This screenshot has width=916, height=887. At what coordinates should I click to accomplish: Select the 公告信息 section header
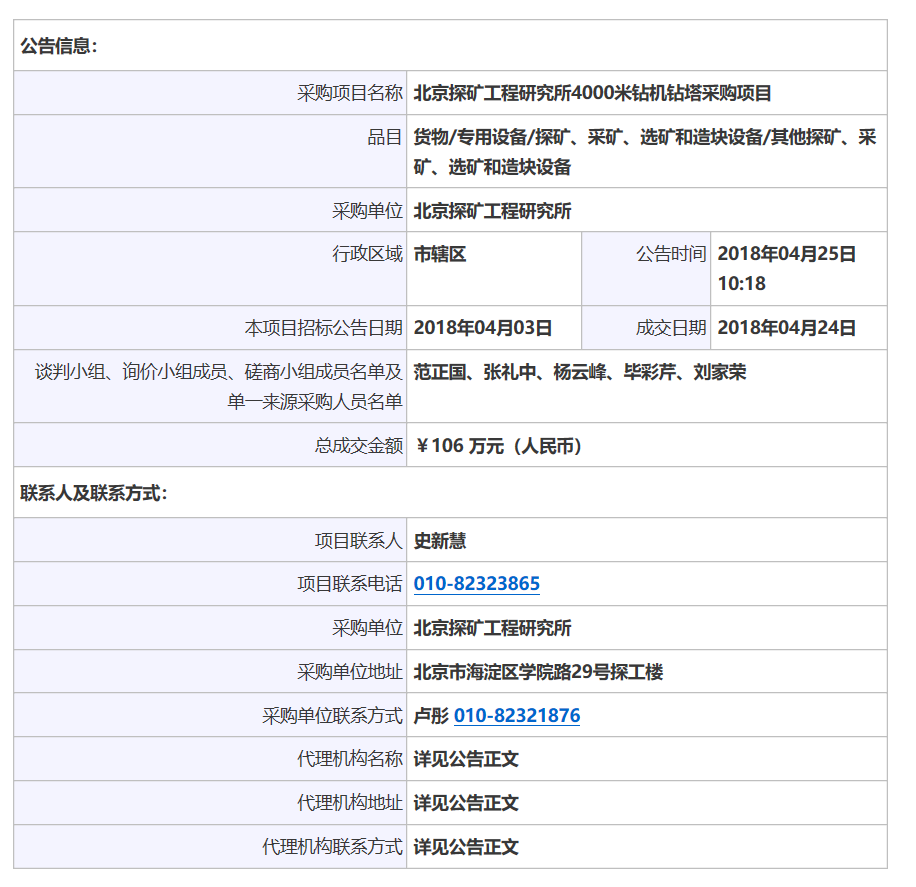[x=59, y=46]
